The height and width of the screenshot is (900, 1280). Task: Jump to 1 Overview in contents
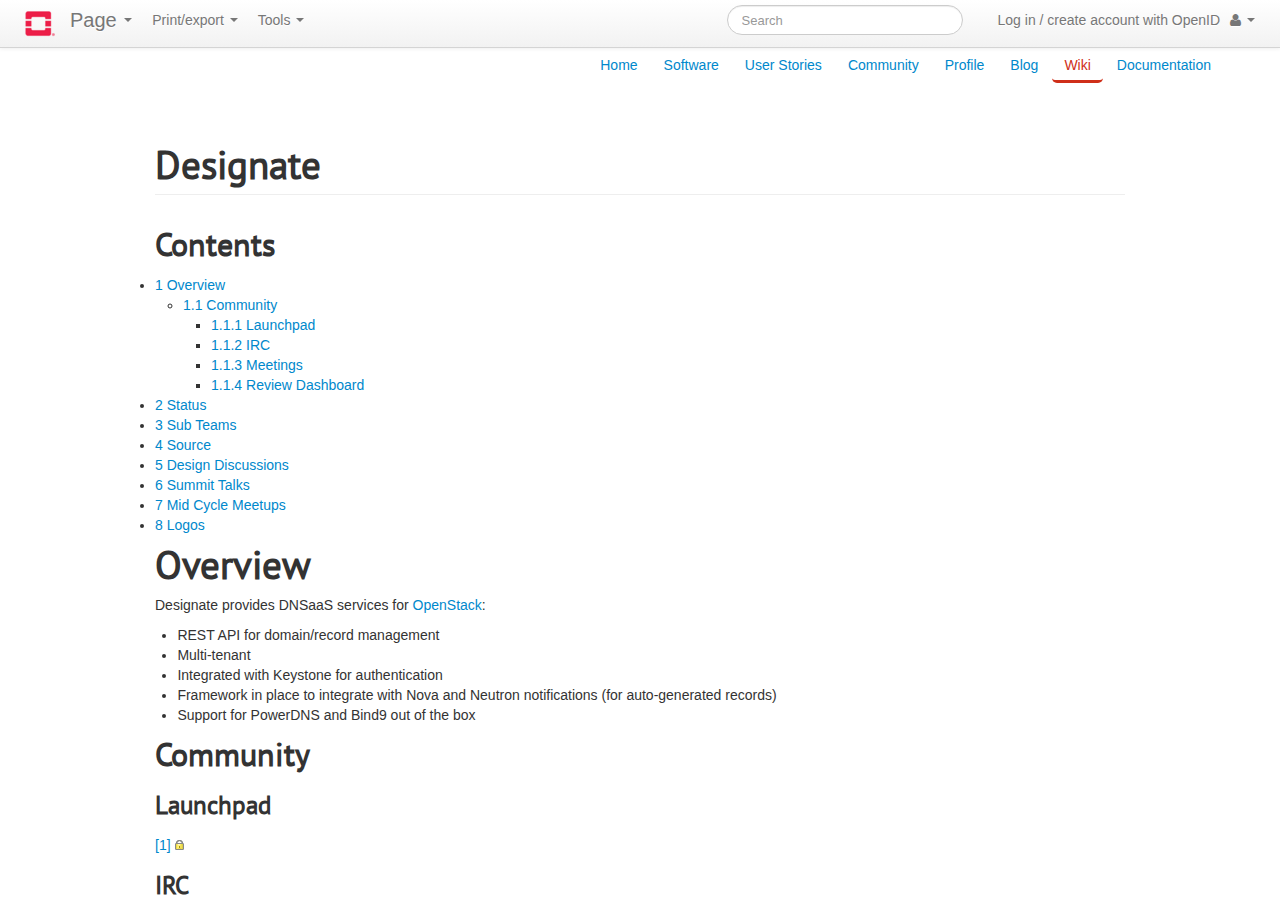(x=190, y=285)
